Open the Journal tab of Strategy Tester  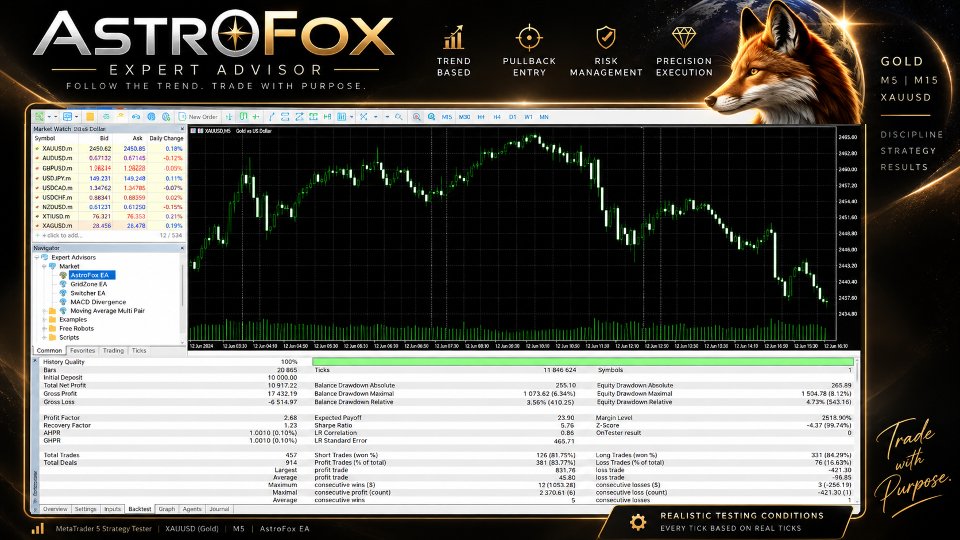219,509
